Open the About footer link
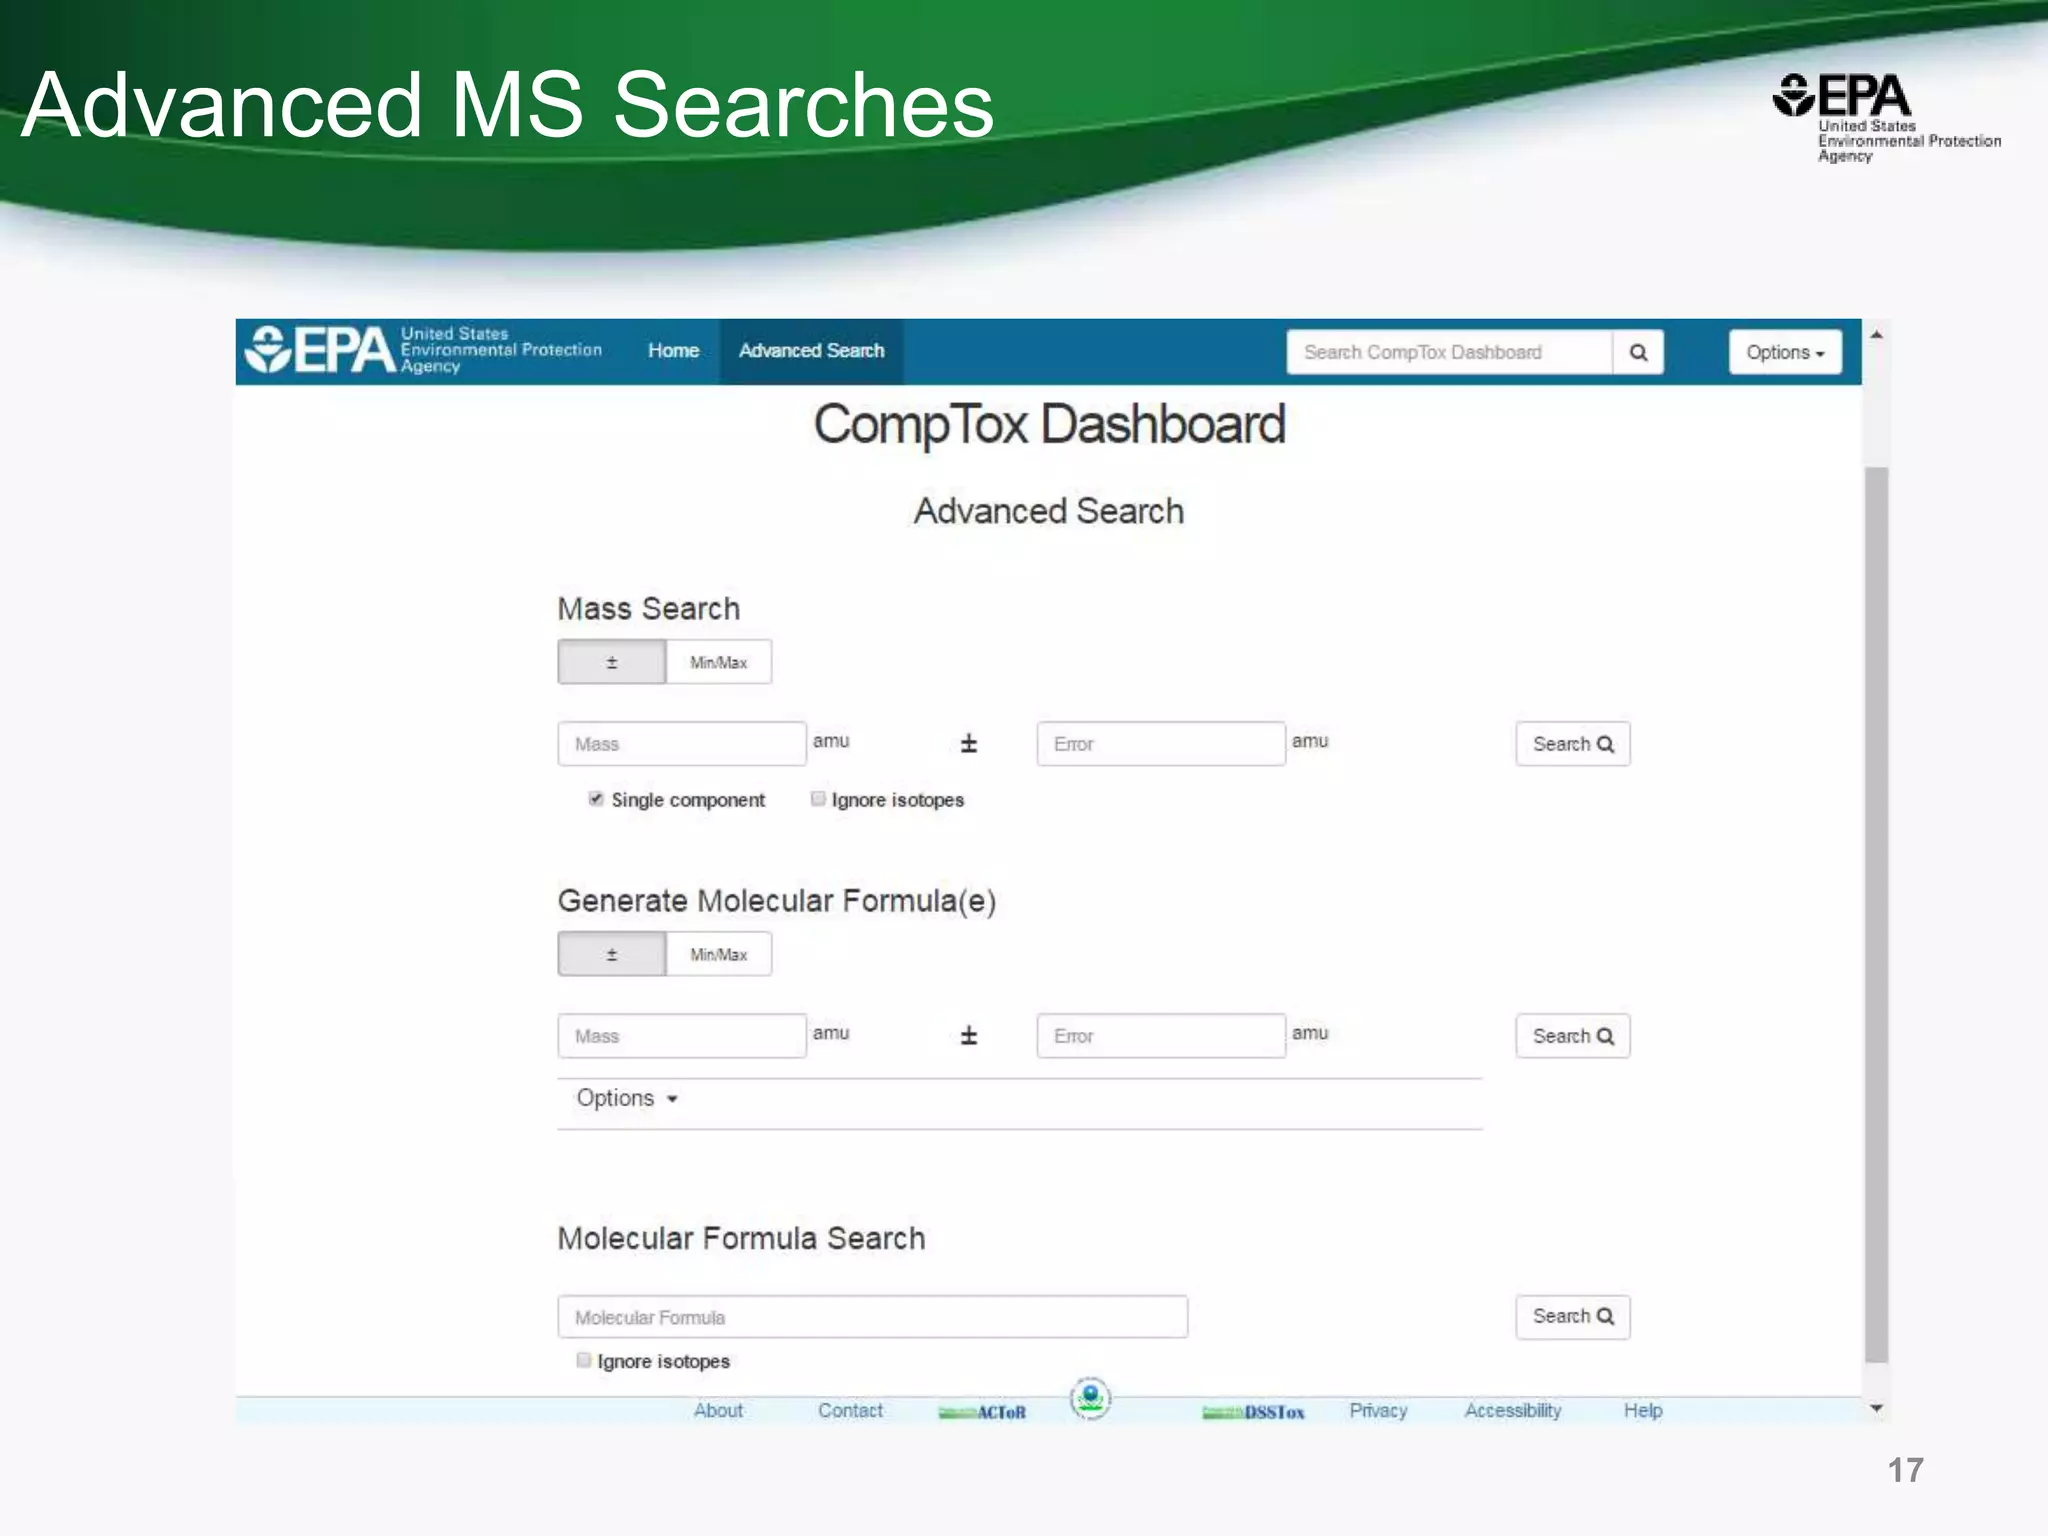Viewport: 2048px width, 1536px height. click(x=718, y=1410)
